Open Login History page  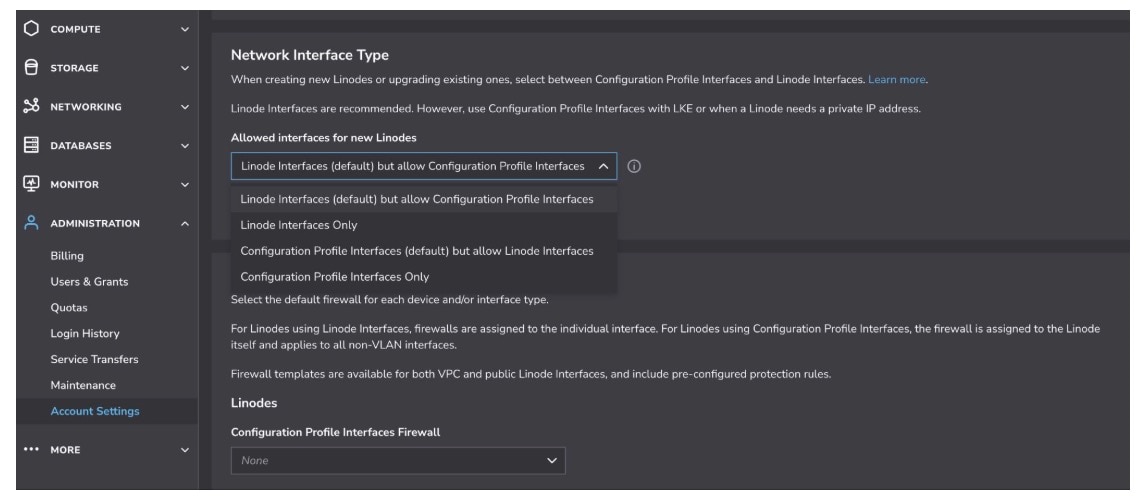point(85,333)
